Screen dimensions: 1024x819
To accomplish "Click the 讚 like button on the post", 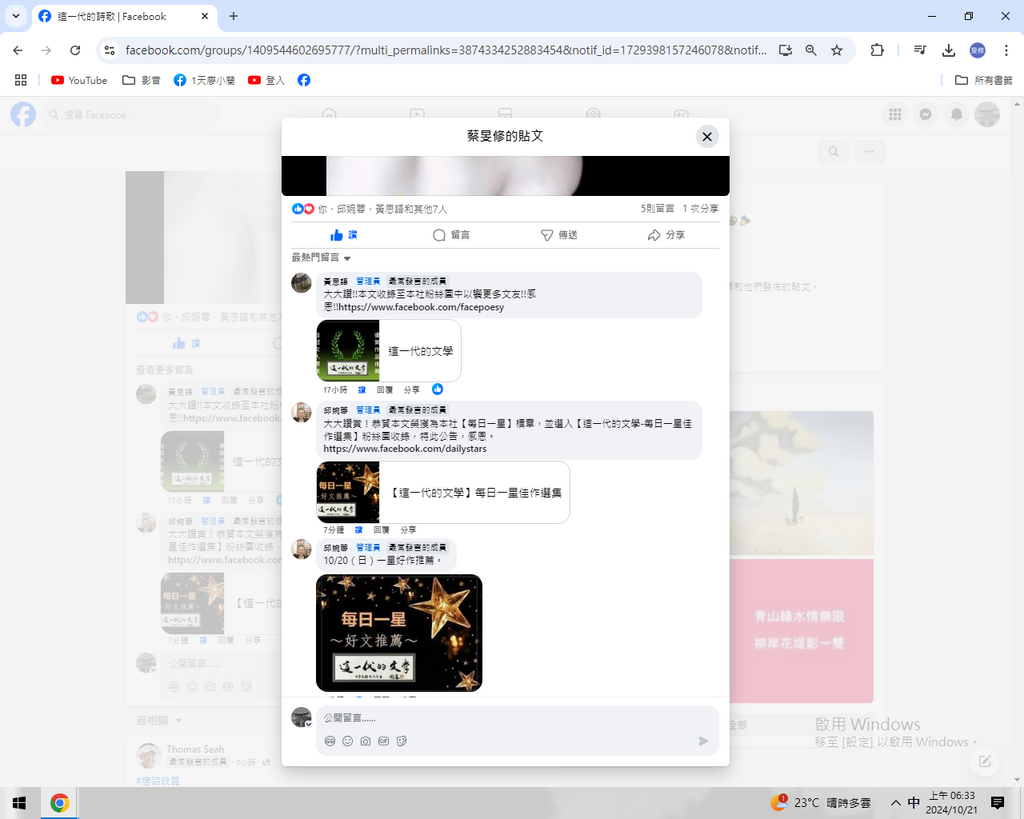I will click(x=343, y=235).
